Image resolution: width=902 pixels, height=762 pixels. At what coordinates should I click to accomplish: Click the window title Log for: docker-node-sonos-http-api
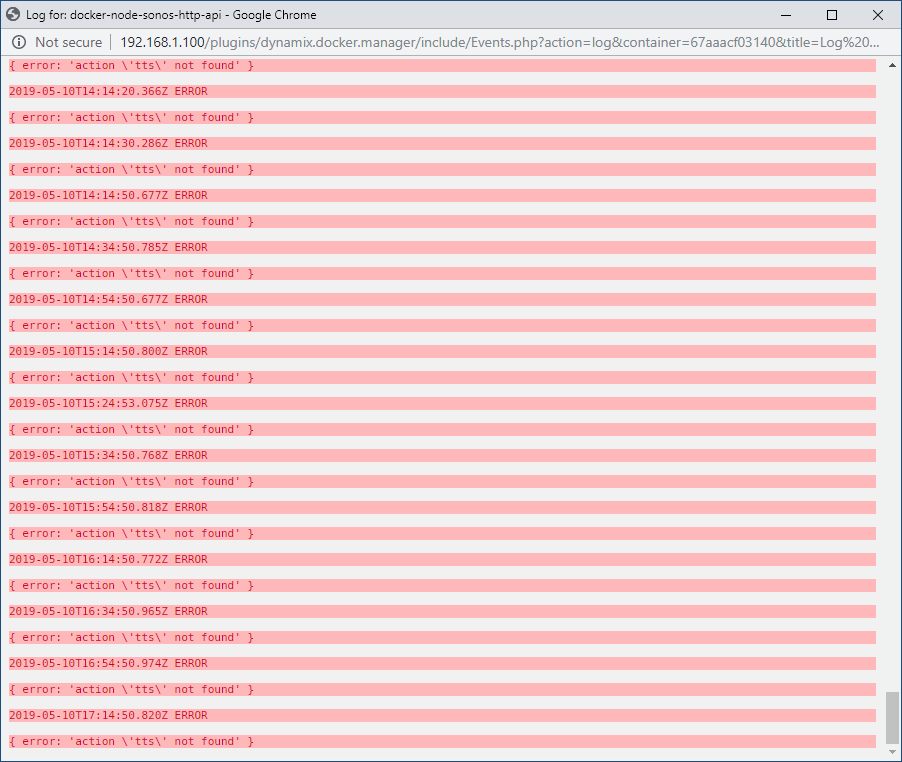[x=171, y=15]
